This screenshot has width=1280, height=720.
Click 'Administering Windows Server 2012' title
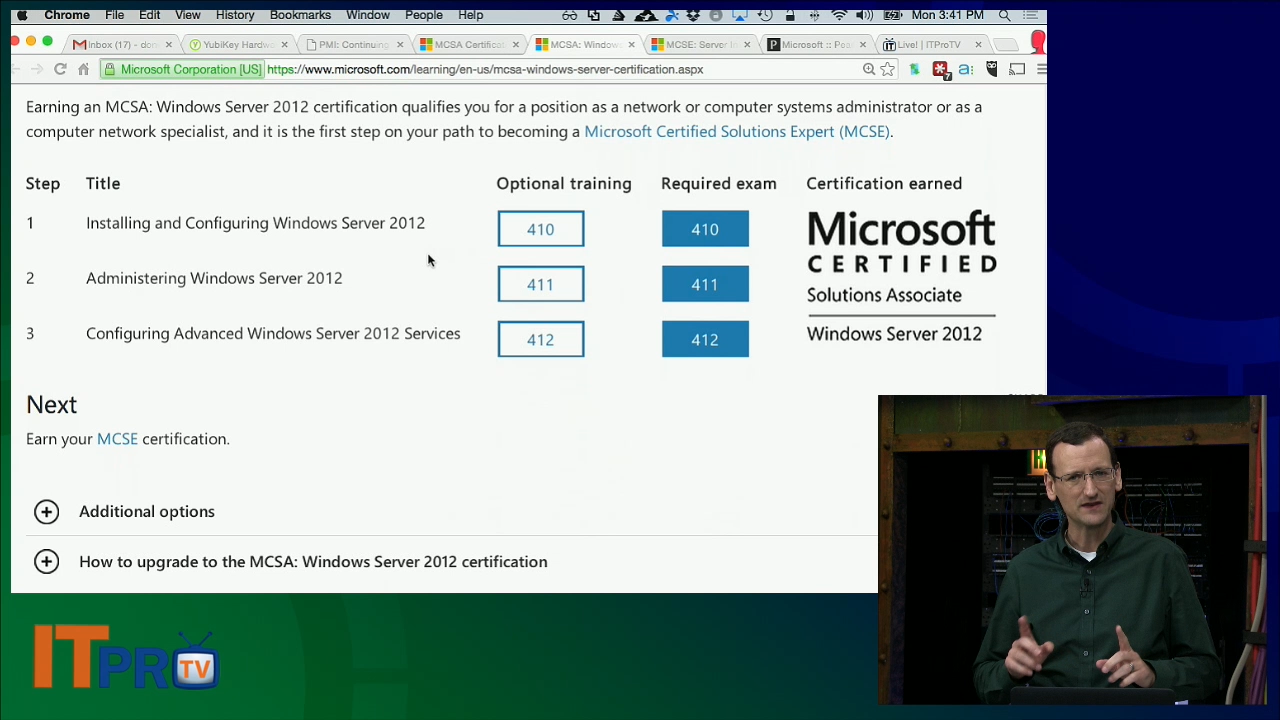(x=214, y=278)
